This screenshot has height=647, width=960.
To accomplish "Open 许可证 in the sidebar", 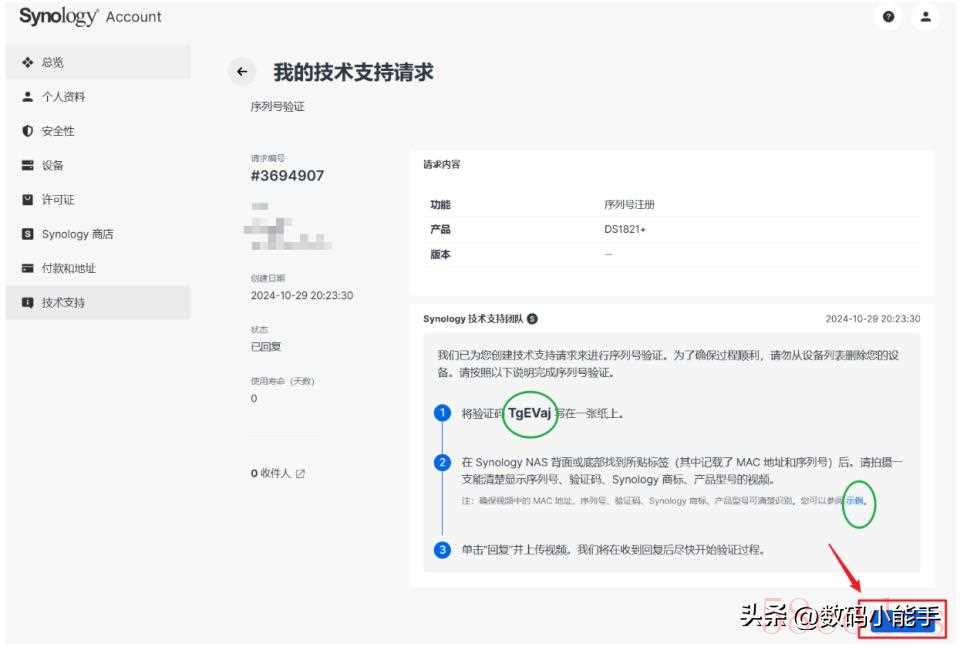I will coord(98,200).
